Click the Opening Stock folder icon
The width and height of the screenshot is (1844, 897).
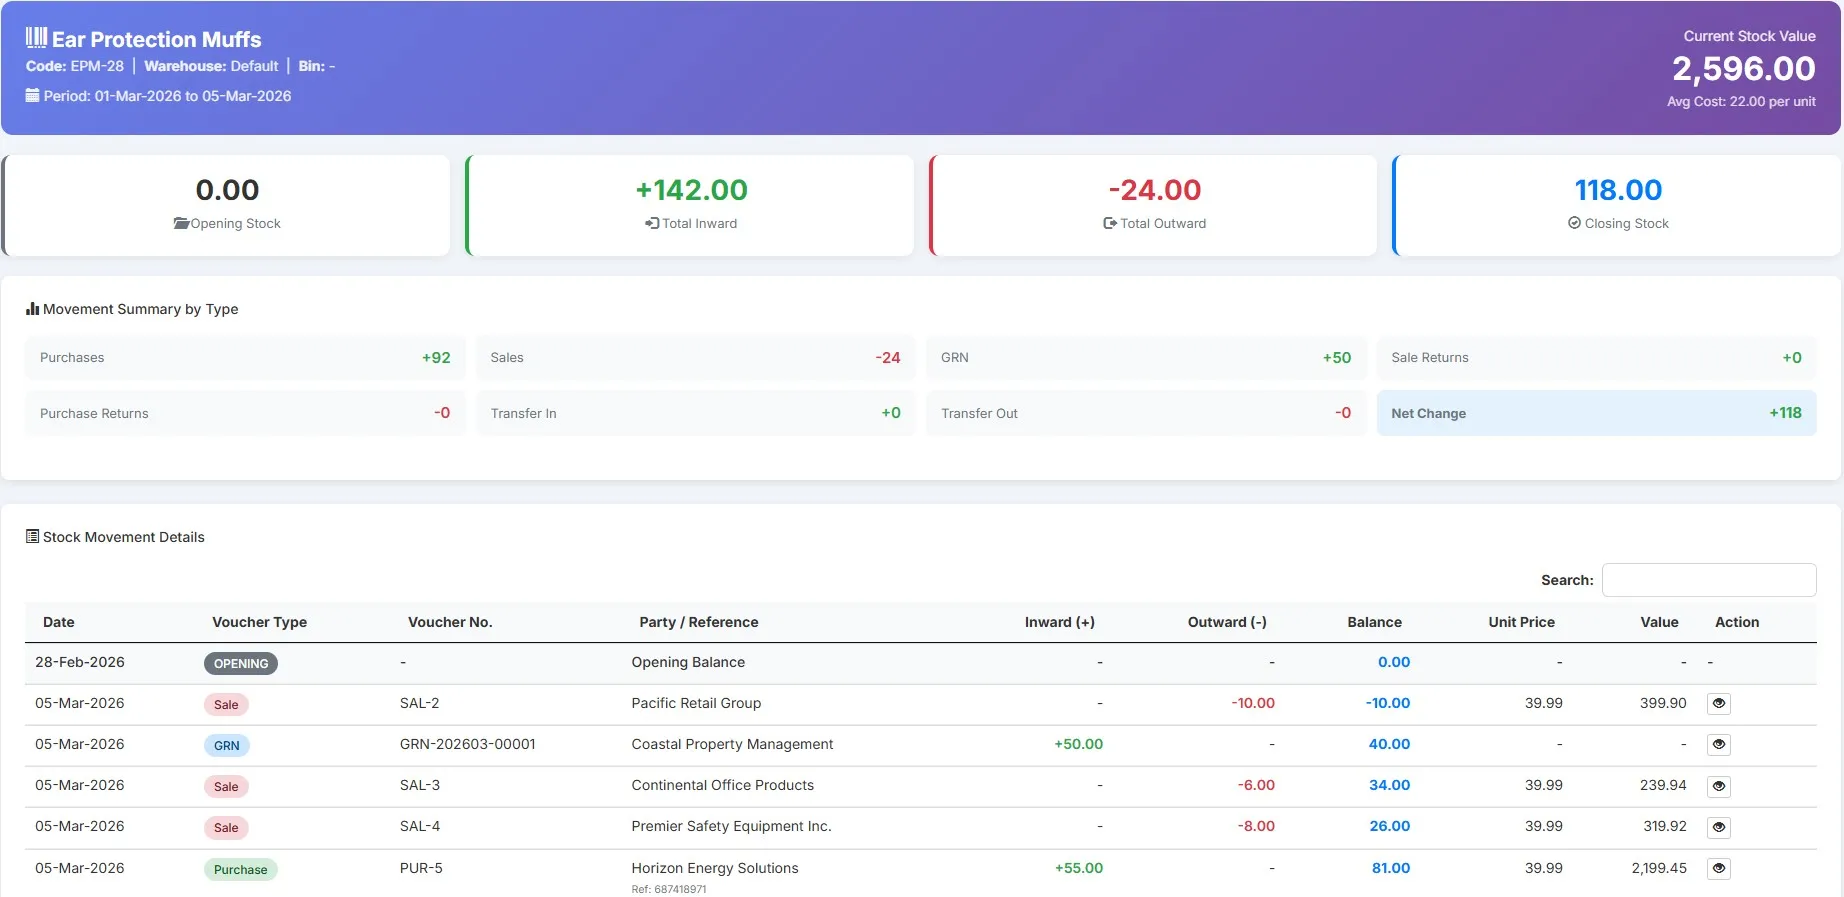[x=181, y=224]
